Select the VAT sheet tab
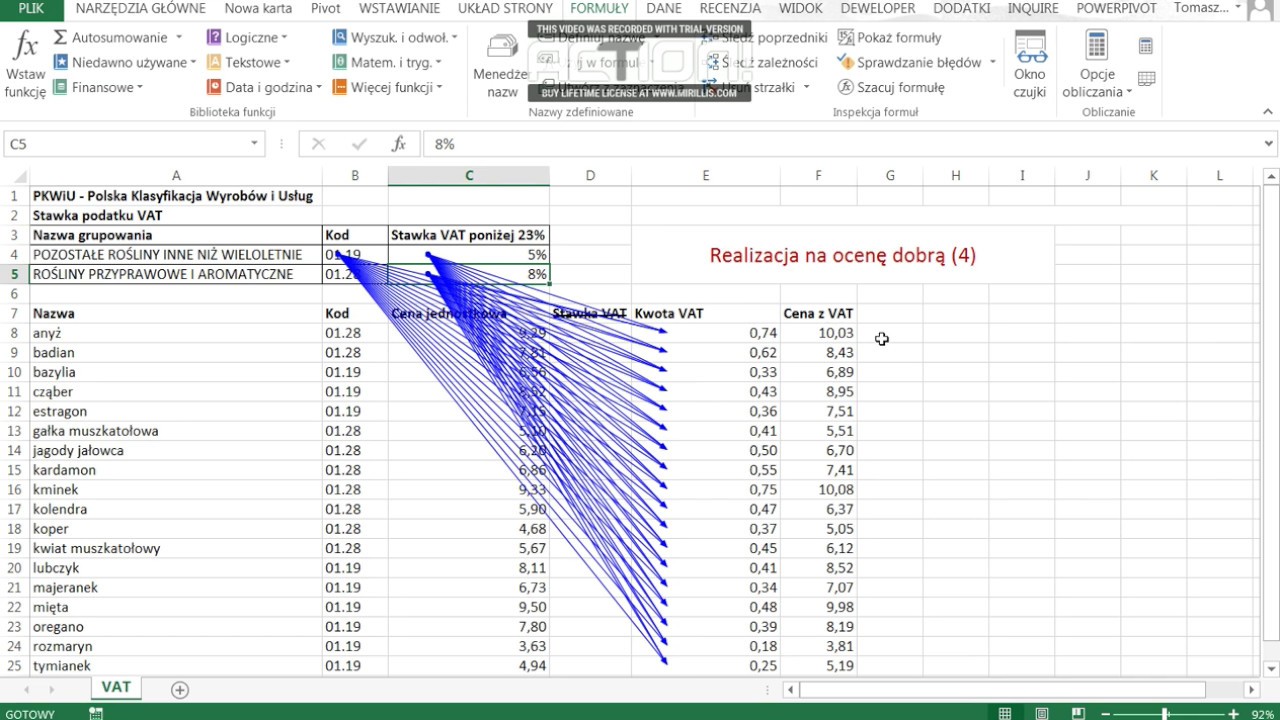Viewport: 1280px width, 720px height. [116, 688]
